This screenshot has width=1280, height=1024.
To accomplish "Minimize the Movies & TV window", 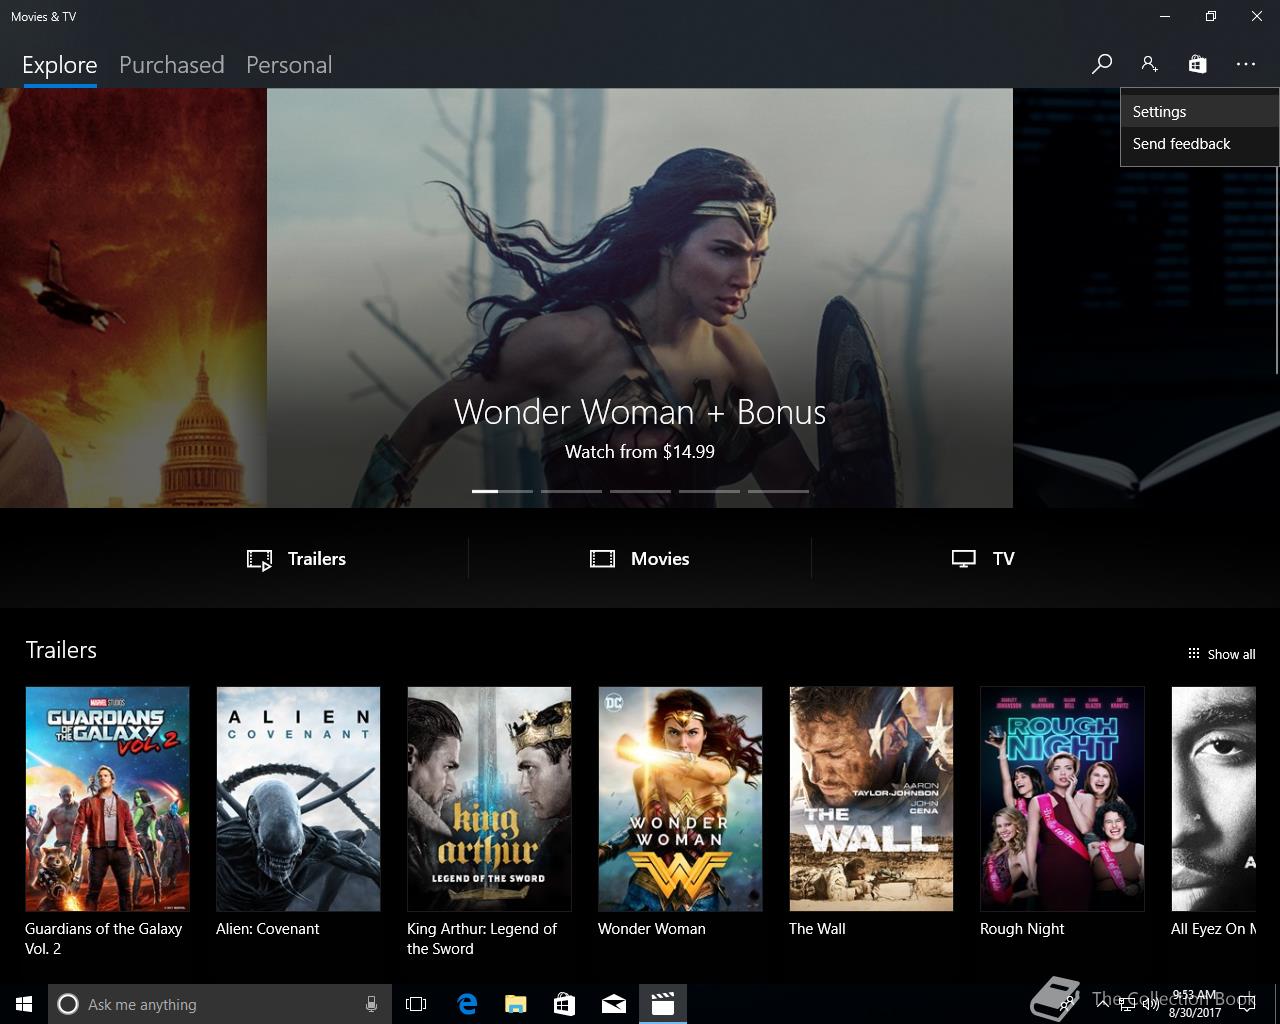I will point(1165,16).
